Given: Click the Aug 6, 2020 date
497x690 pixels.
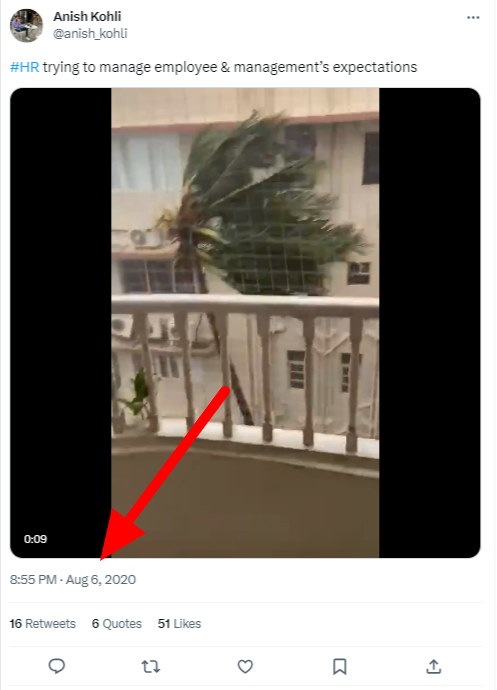Looking at the screenshot, I should 101,580.
